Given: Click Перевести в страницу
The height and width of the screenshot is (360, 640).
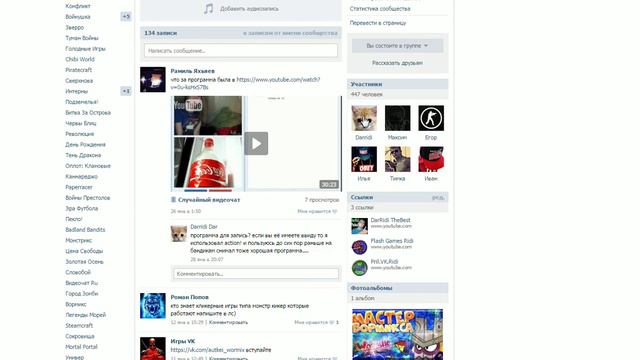Looking at the screenshot, I should point(378,23).
